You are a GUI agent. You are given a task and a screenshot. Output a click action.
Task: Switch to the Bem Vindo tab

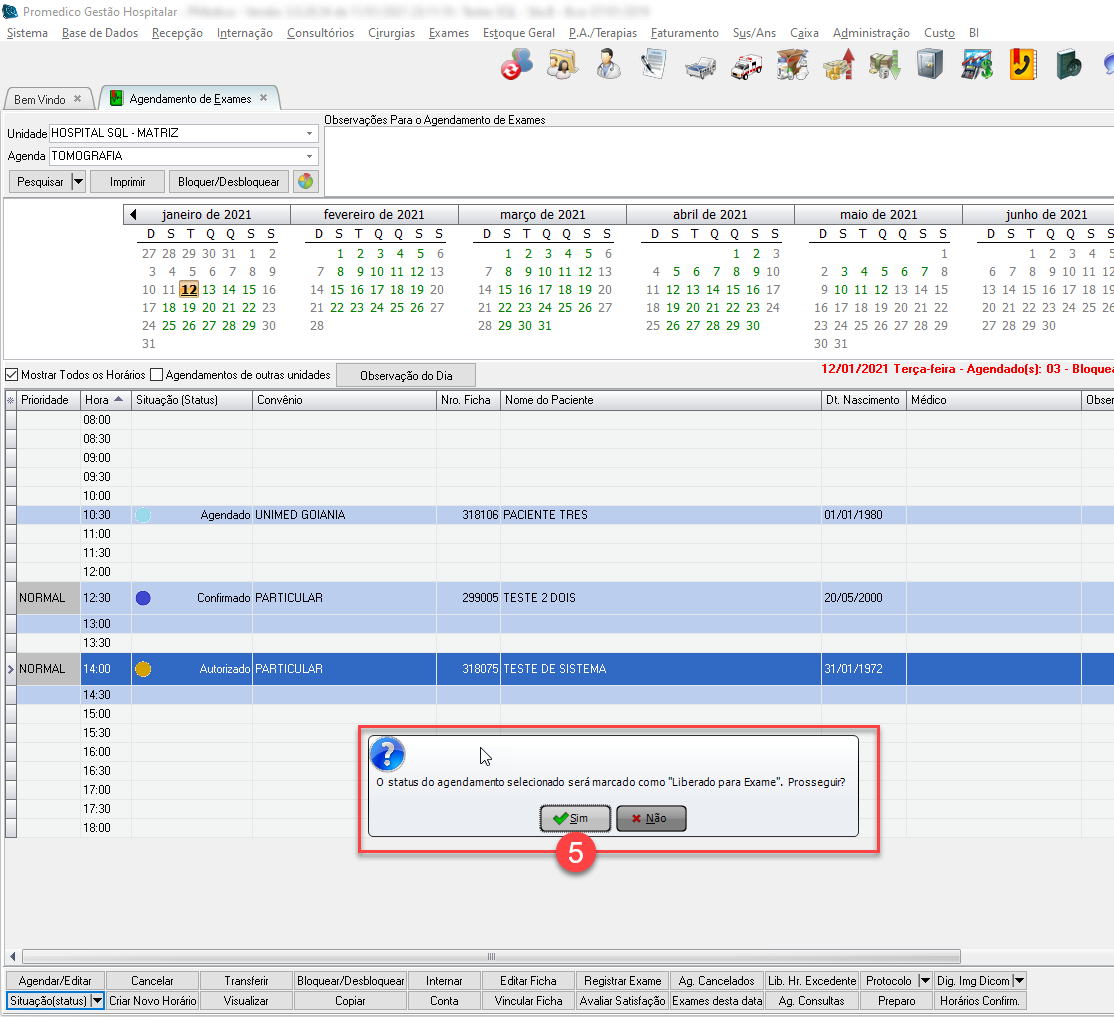39,99
